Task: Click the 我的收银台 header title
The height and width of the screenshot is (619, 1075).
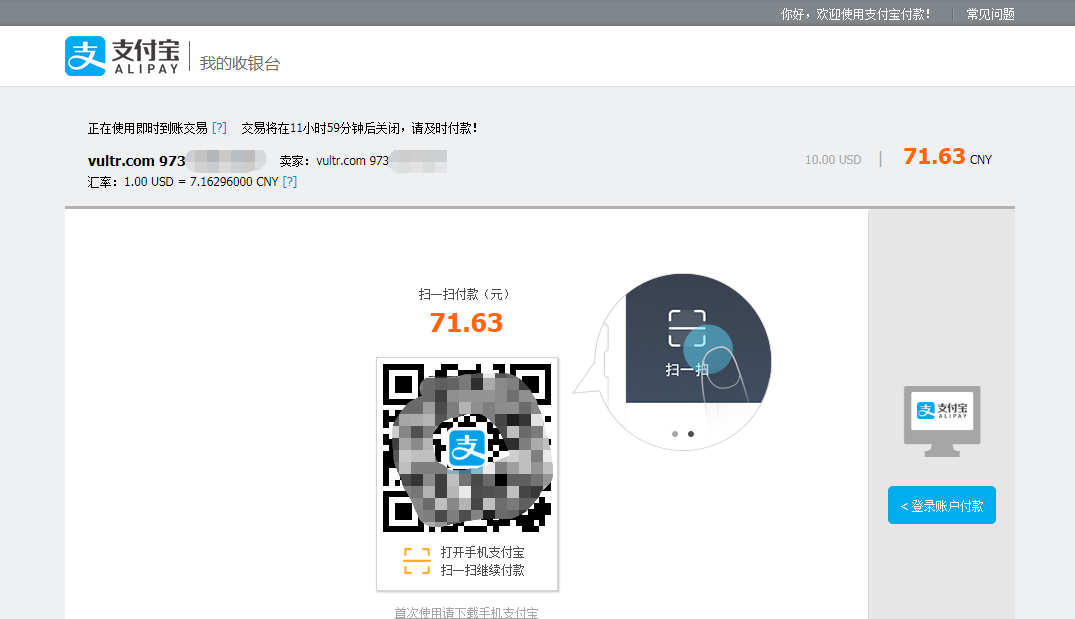Action: point(240,64)
